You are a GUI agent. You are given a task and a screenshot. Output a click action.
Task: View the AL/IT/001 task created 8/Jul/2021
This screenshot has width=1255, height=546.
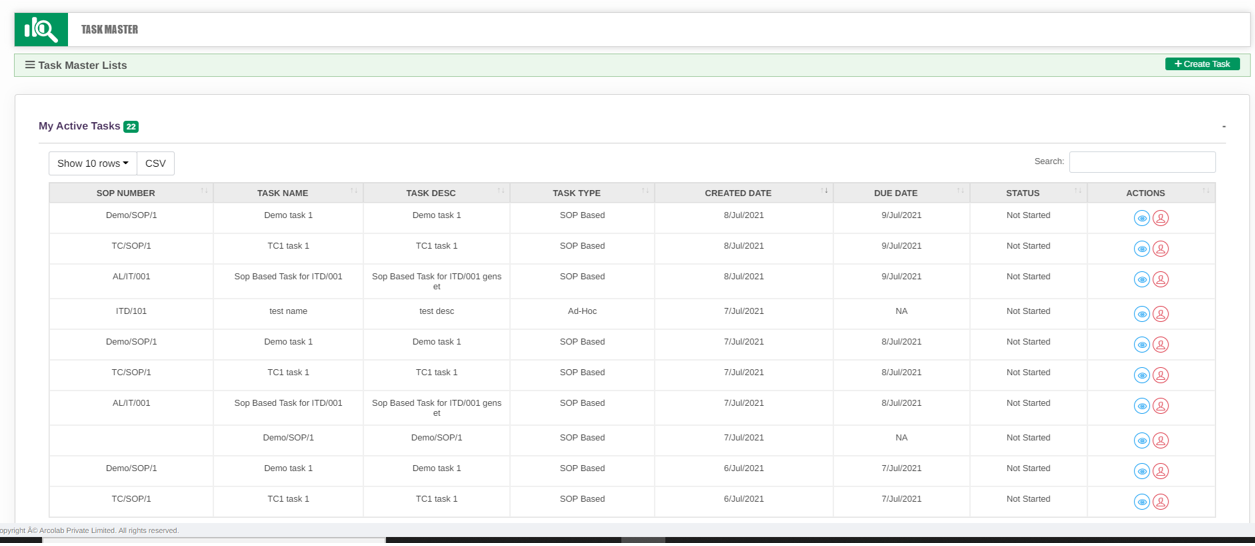click(x=1141, y=280)
